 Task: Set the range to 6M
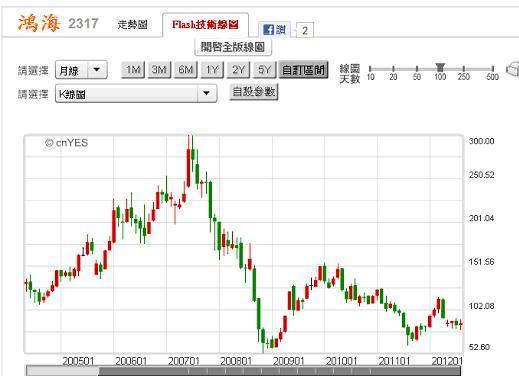pos(185,70)
